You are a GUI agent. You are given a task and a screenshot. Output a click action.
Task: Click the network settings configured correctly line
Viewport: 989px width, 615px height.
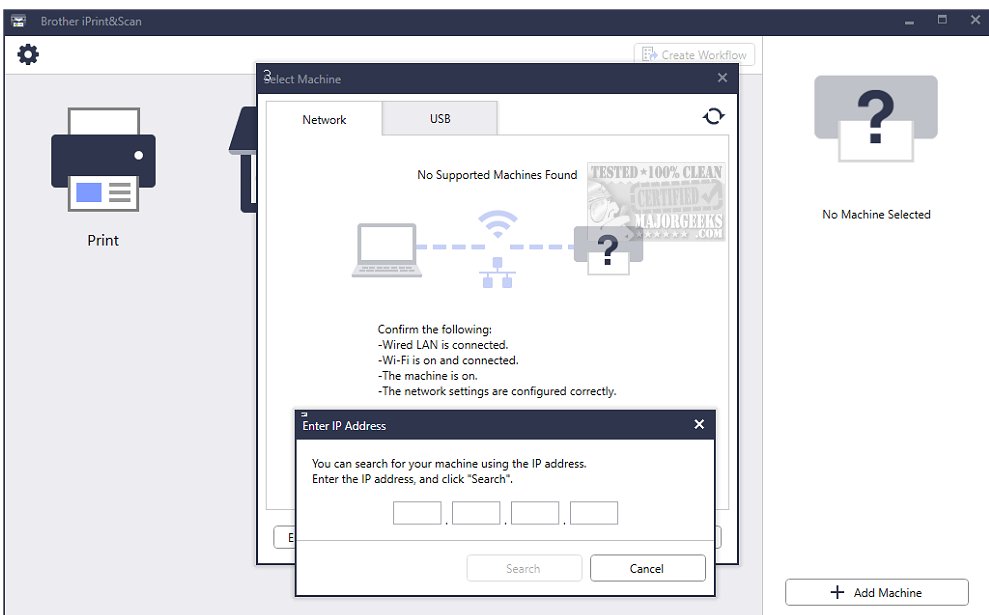pyautogui.click(x=497, y=391)
